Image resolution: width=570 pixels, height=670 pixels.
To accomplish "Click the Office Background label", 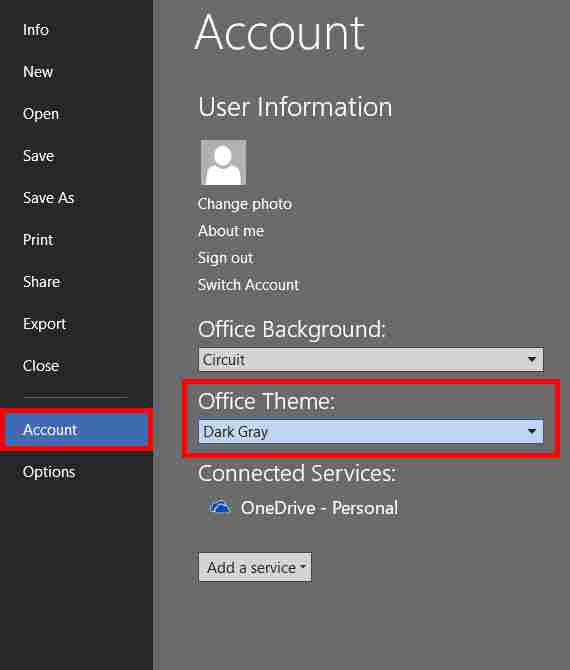I will (291, 329).
